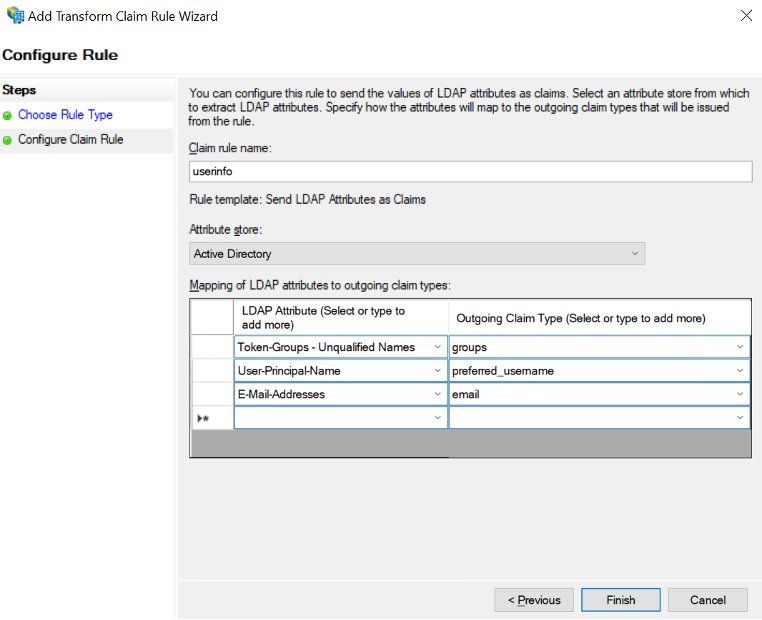Cancel the claim rule wizard
762x620 pixels.
pyautogui.click(x=708, y=600)
